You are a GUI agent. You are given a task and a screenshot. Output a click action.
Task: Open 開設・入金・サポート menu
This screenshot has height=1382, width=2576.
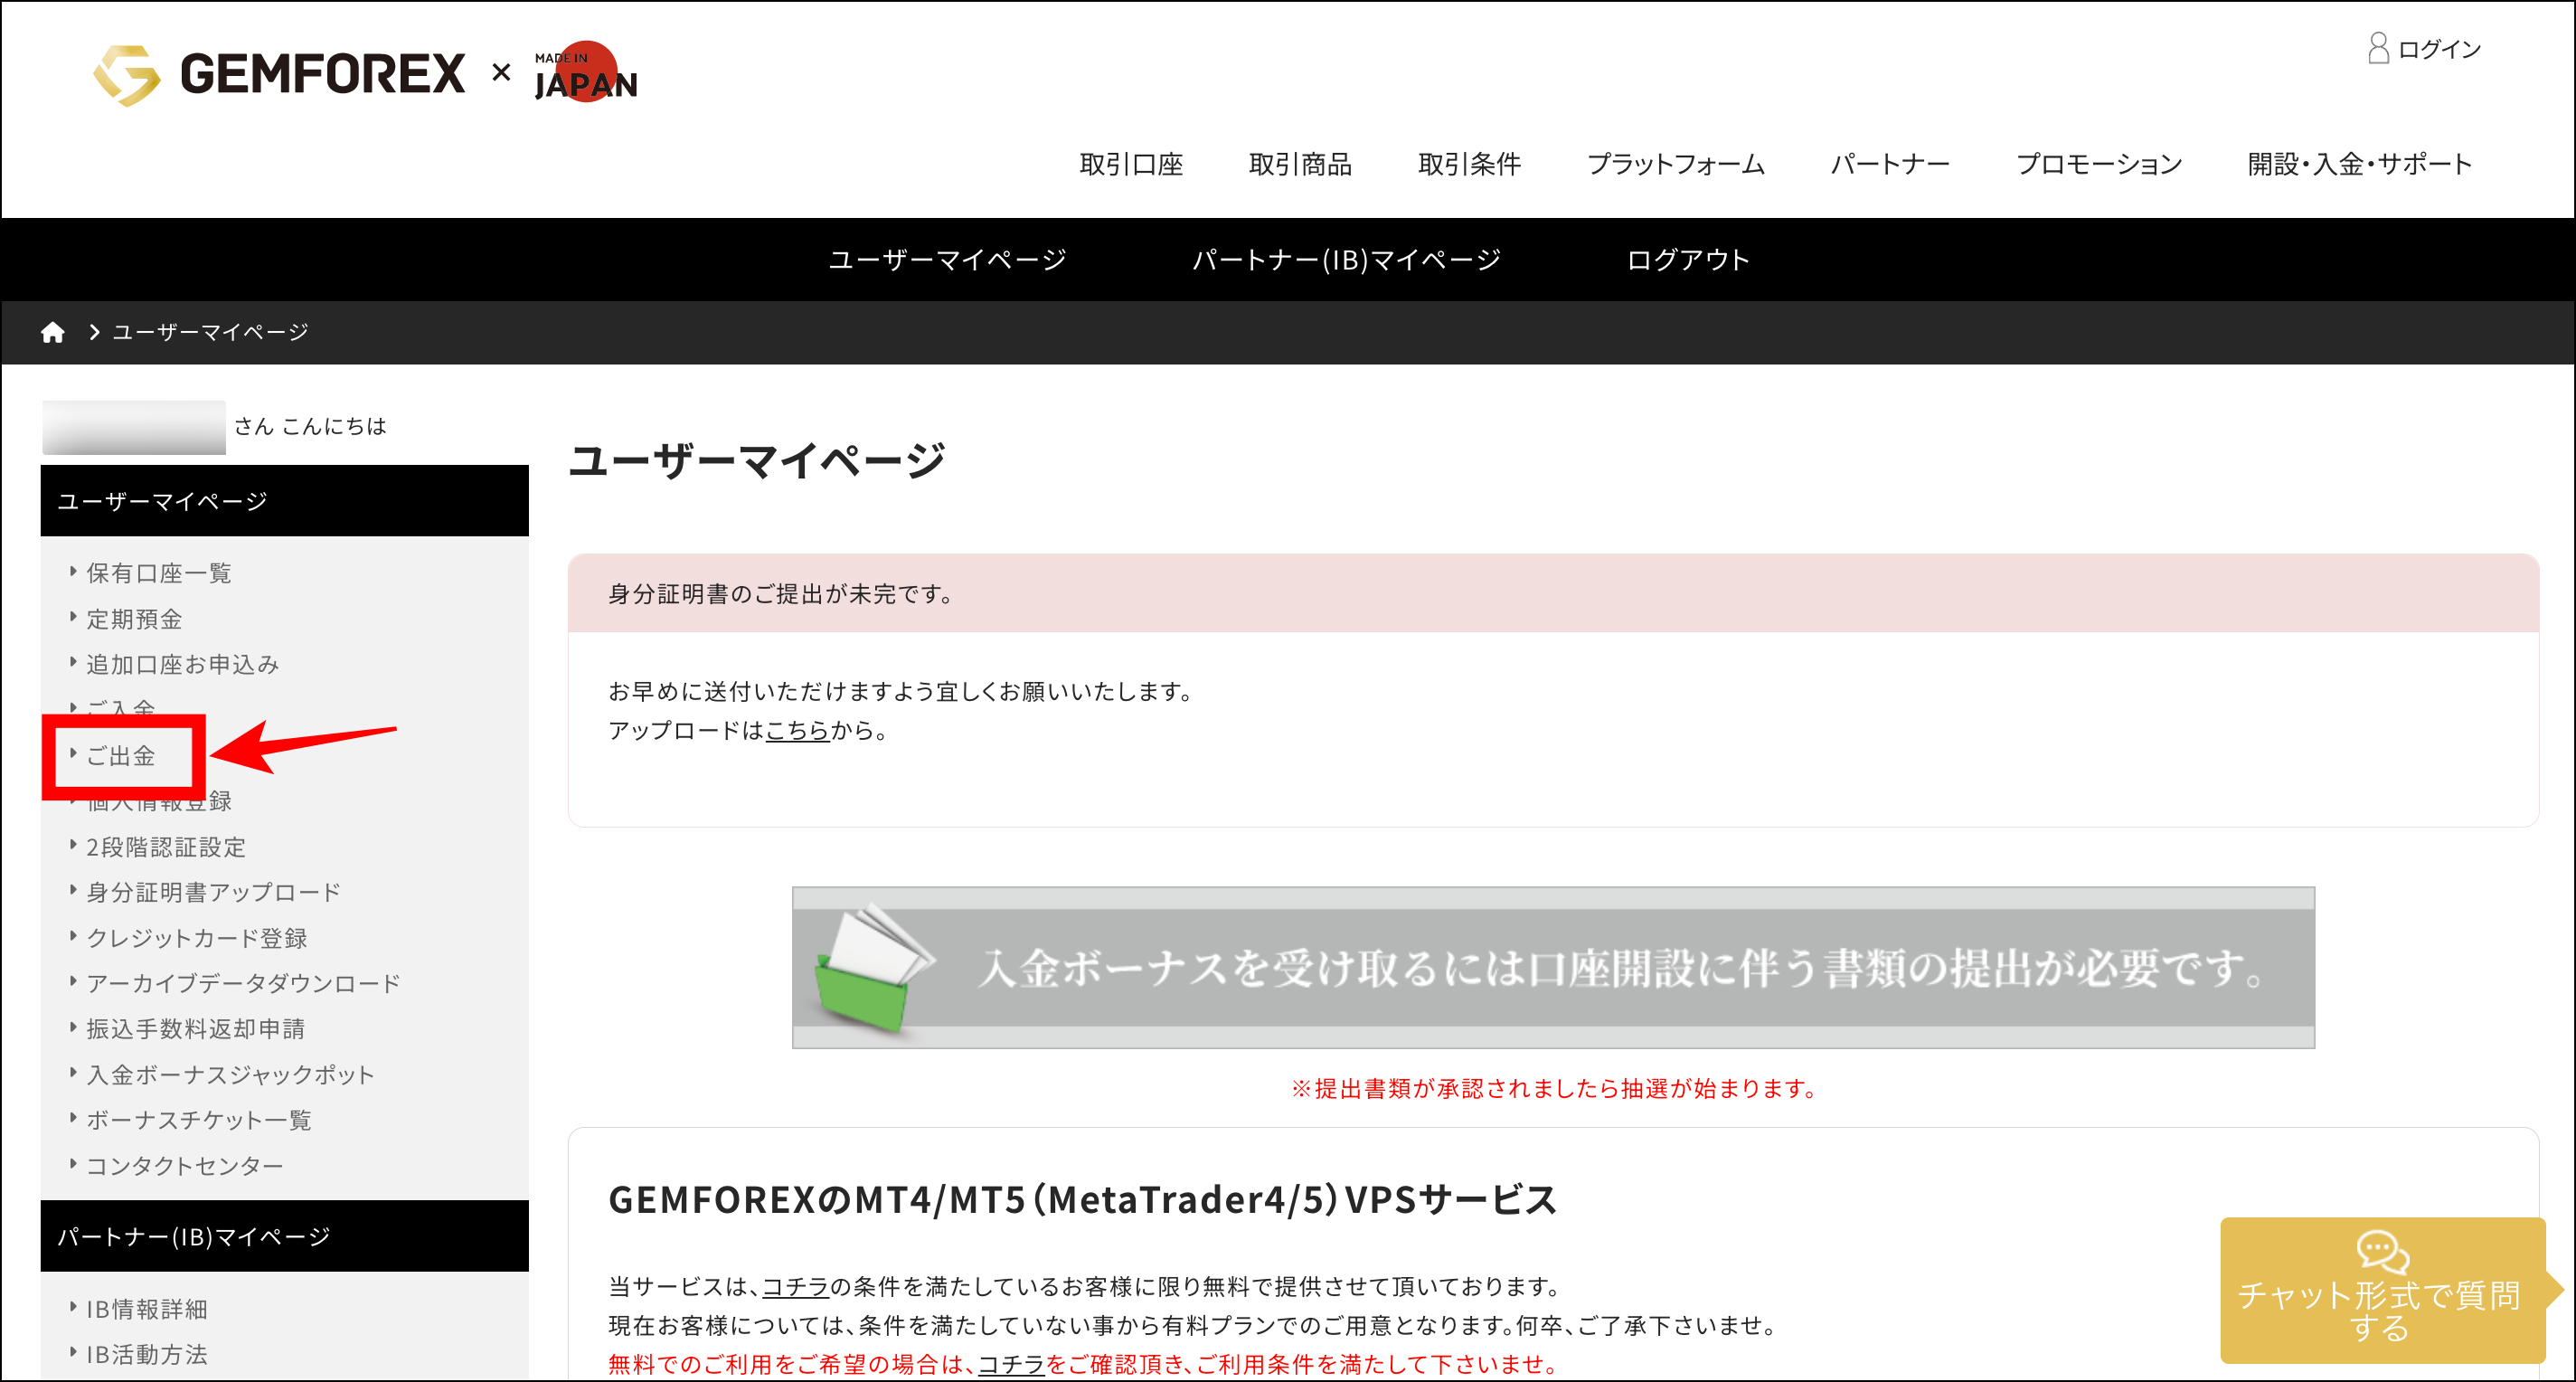pos(2360,164)
